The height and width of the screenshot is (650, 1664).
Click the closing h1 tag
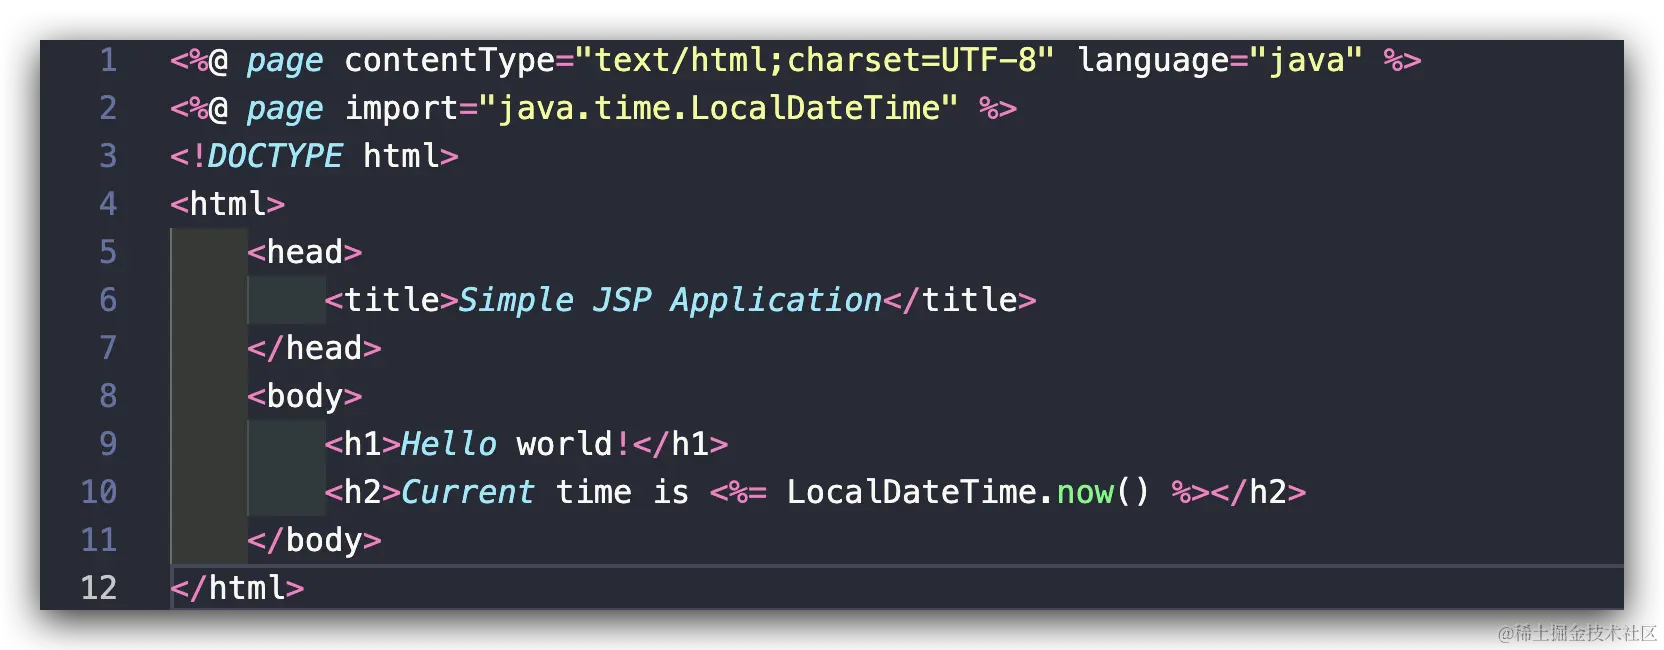680,444
